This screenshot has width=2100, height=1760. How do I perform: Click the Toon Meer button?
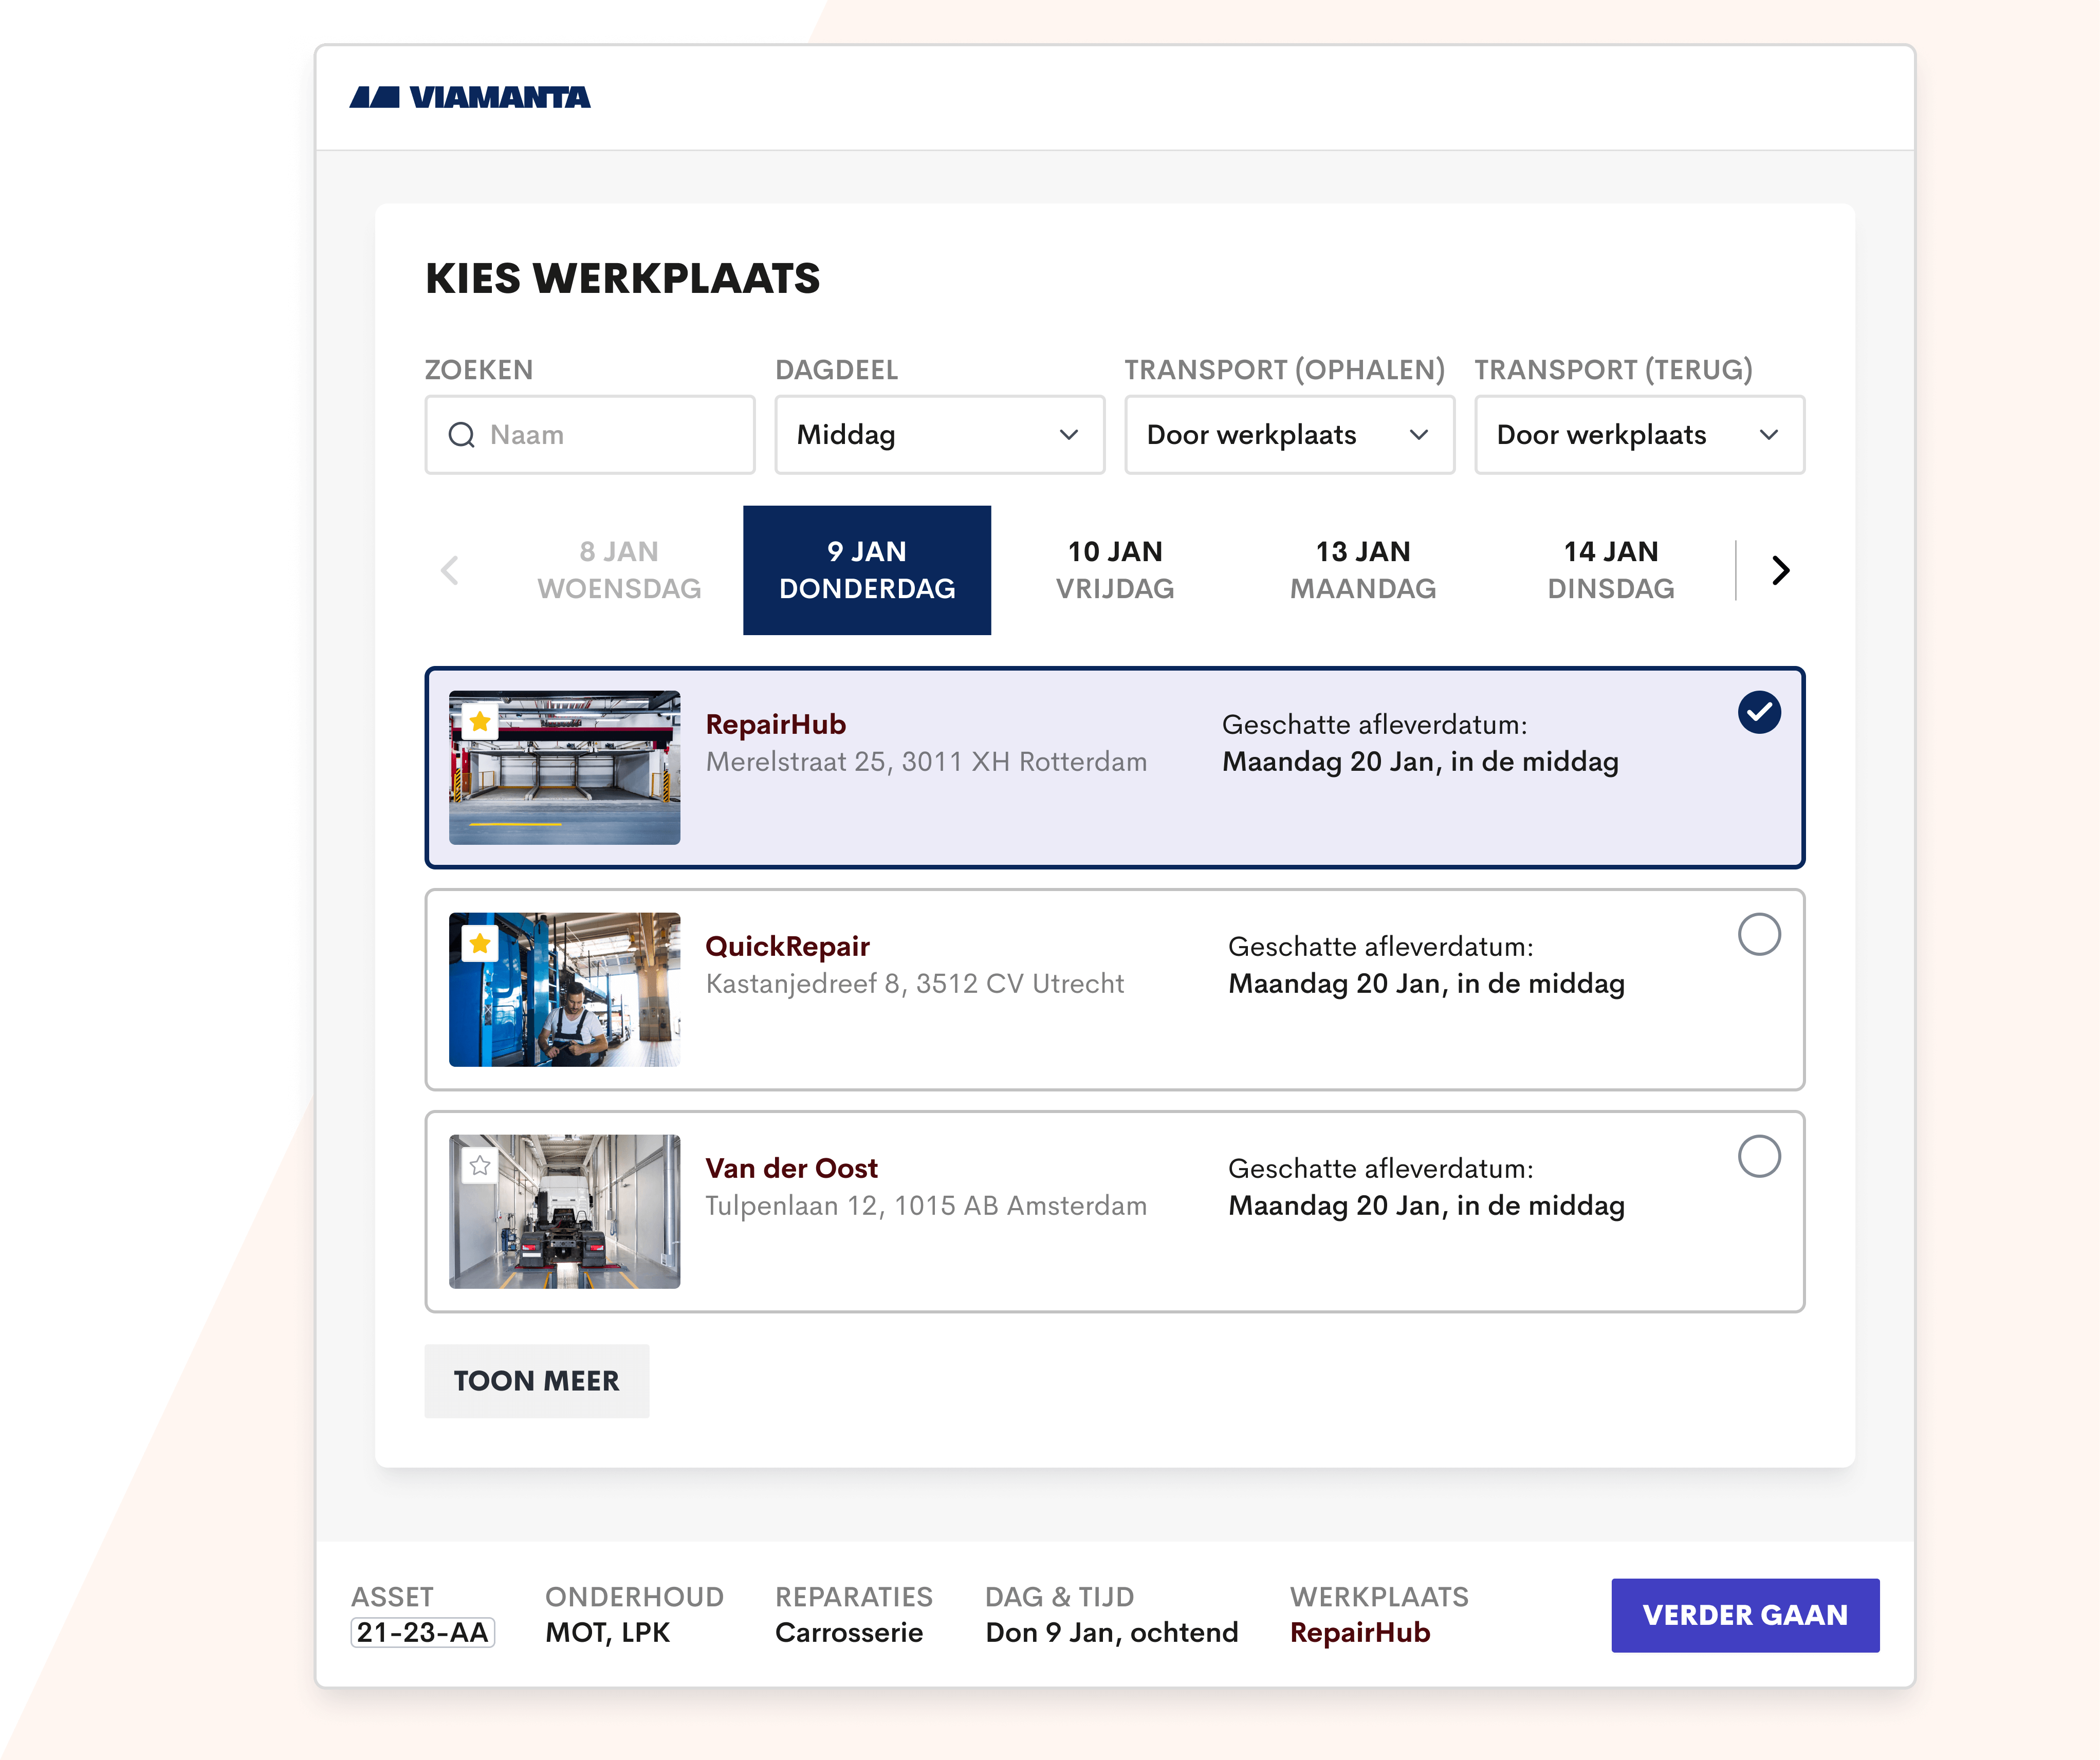pyautogui.click(x=537, y=1381)
